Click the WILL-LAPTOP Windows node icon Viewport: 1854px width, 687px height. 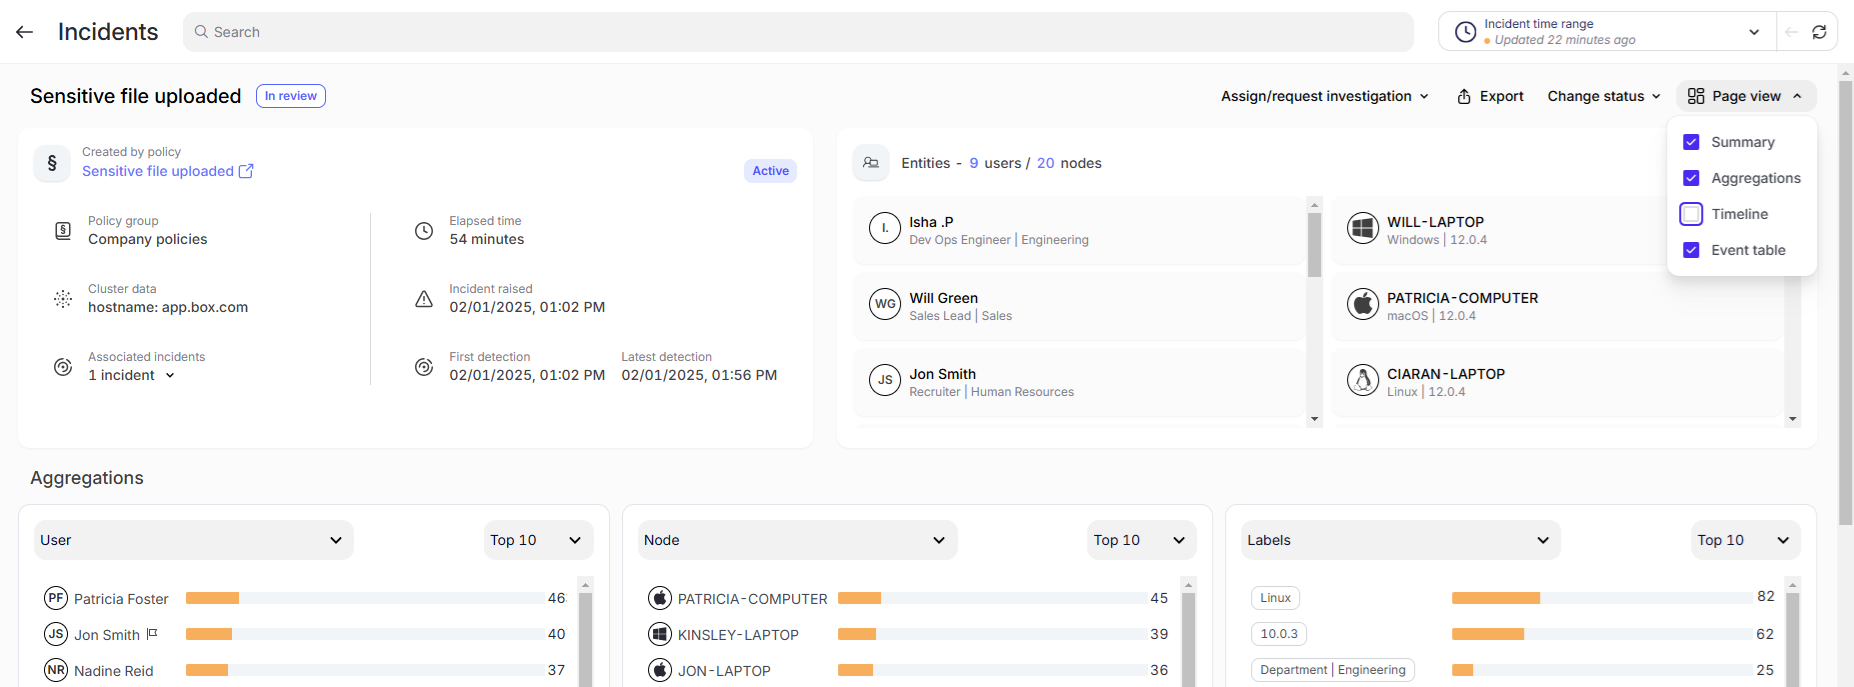point(1362,229)
